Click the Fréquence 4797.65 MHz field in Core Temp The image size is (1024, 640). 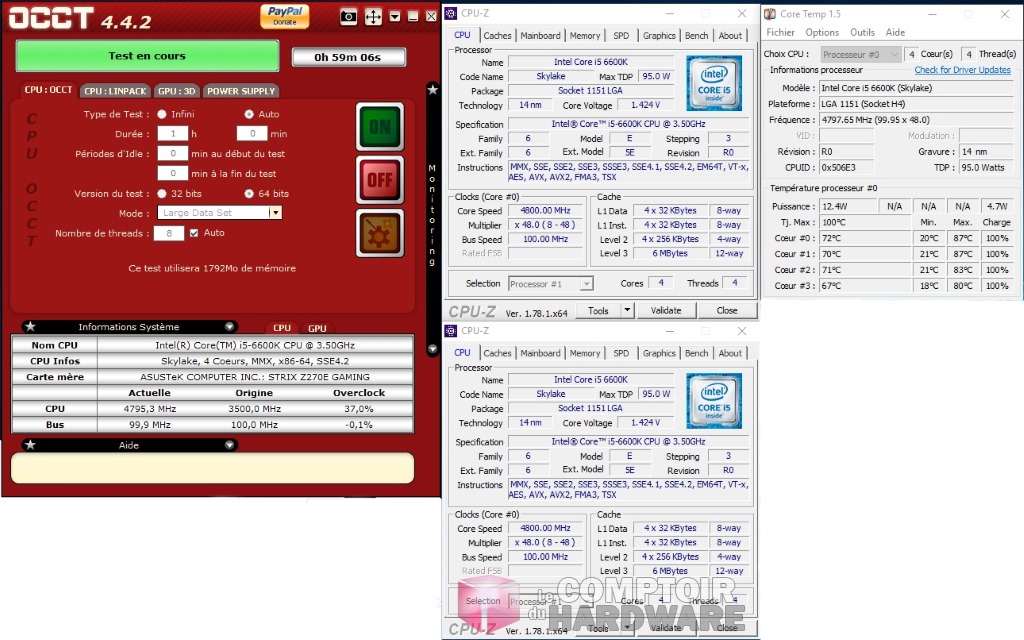[916, 120]
